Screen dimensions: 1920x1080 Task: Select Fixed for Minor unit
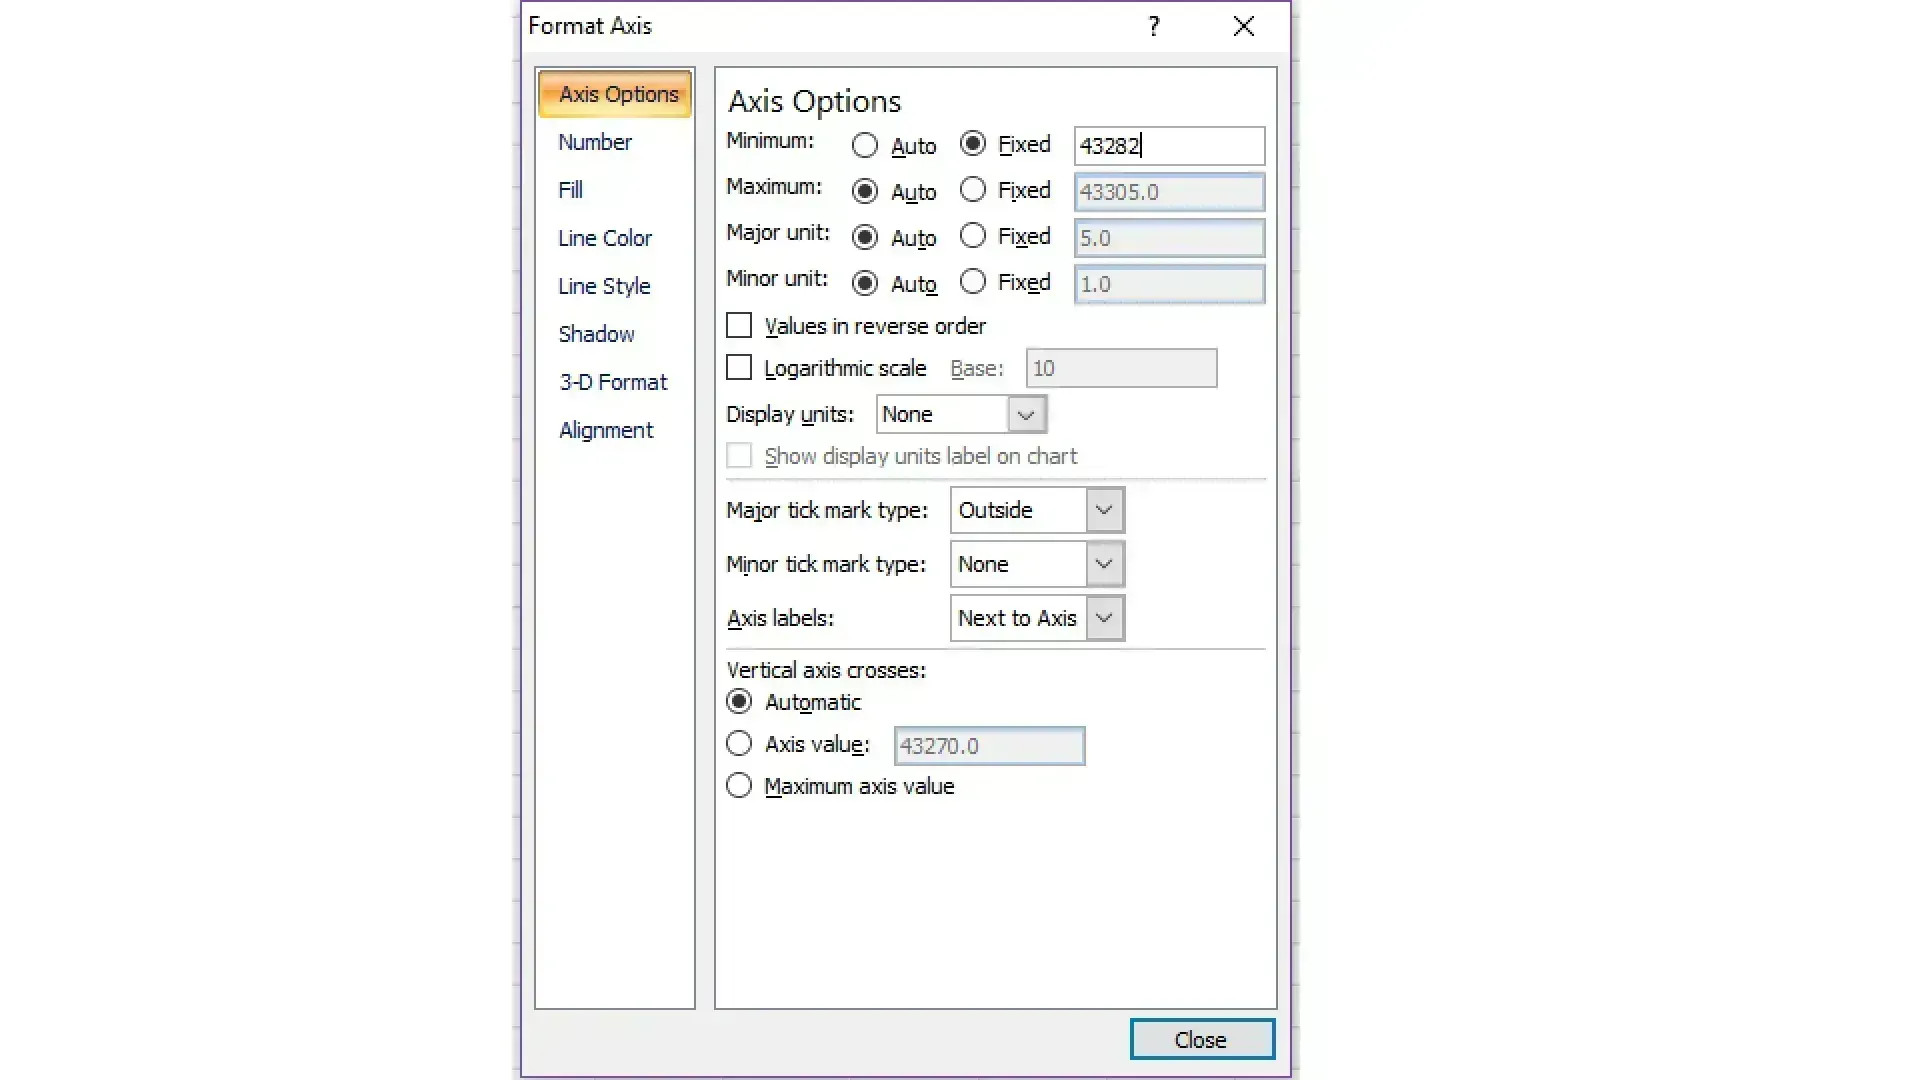[x=973, y=282]
